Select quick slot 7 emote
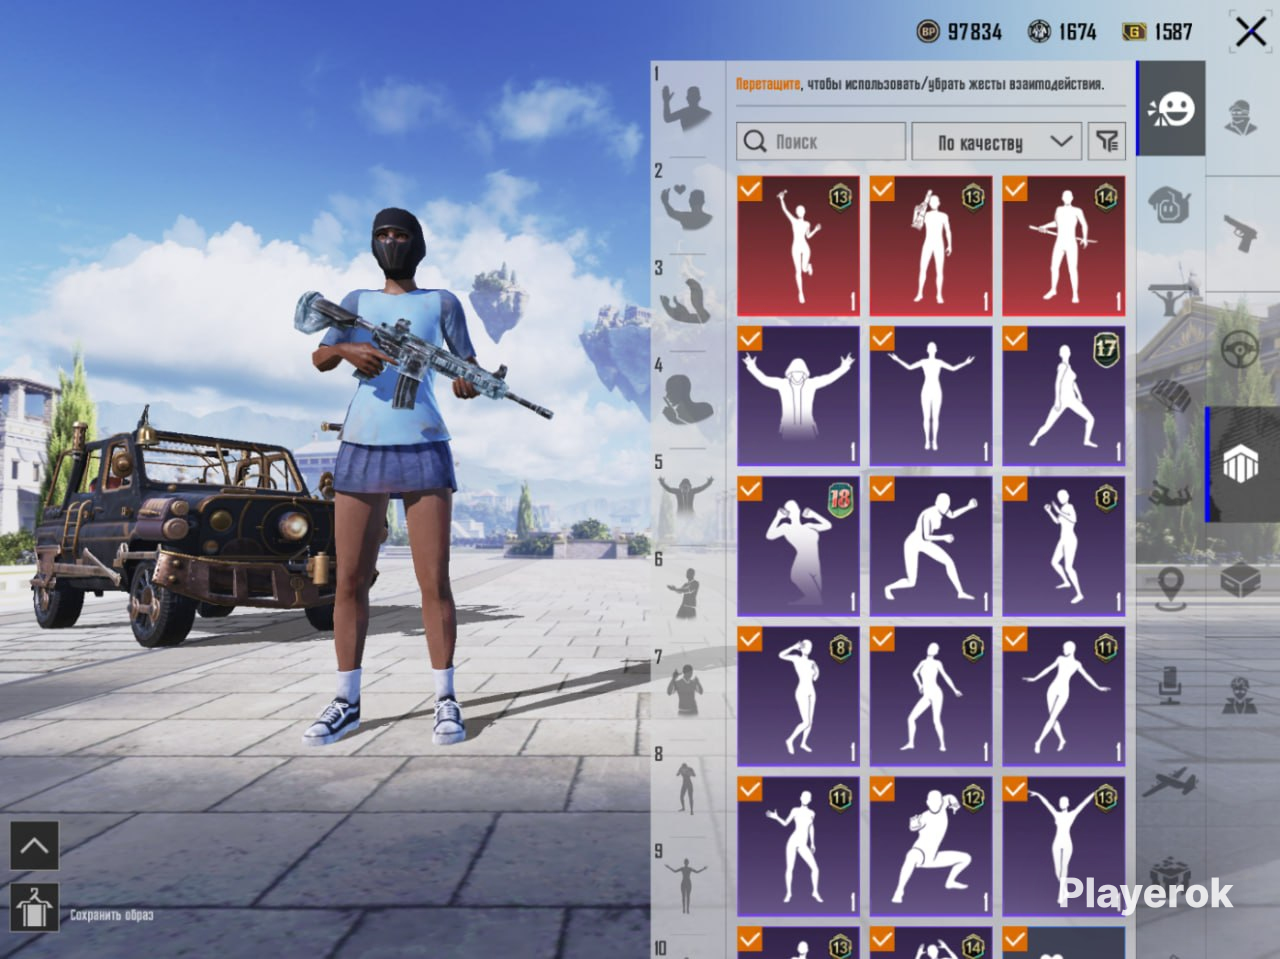1280x959 pixels. tap(687, 690)
